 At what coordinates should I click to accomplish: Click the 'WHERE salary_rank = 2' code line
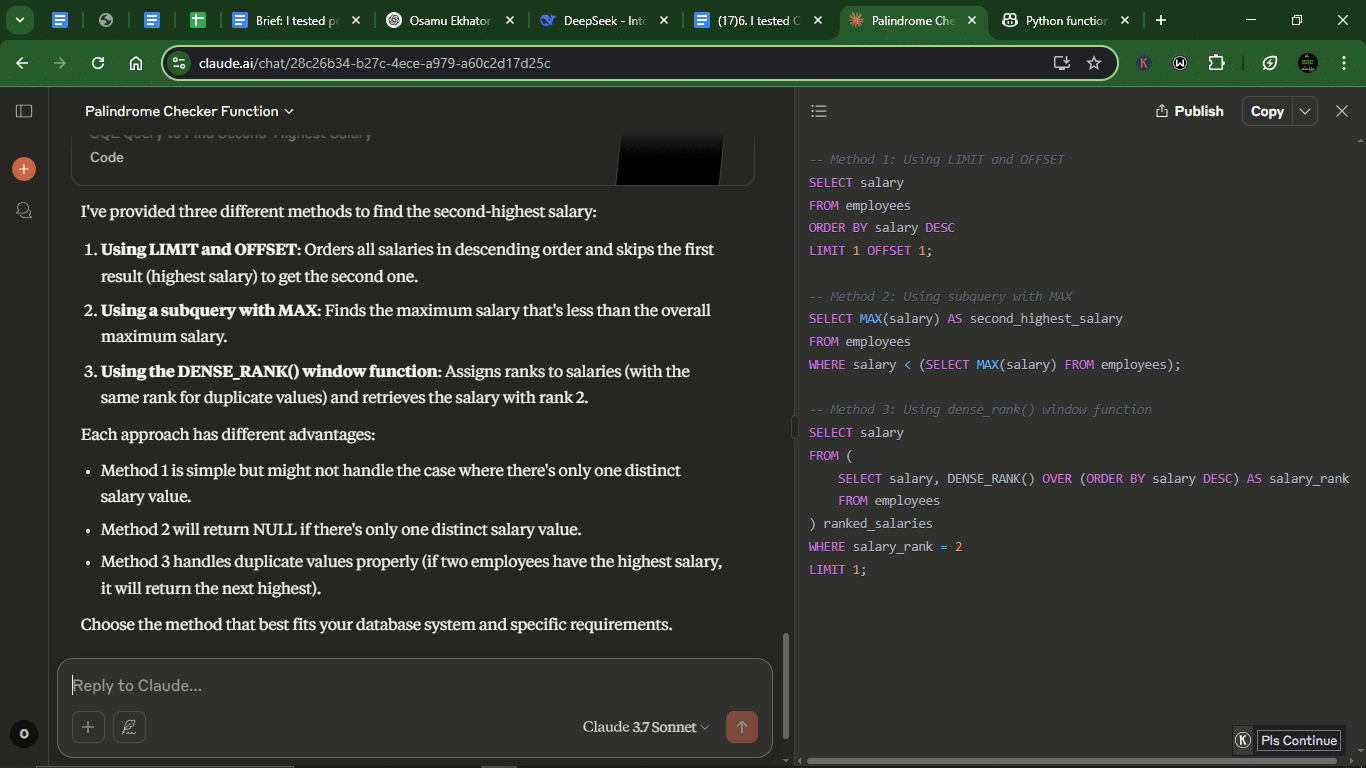885,546
